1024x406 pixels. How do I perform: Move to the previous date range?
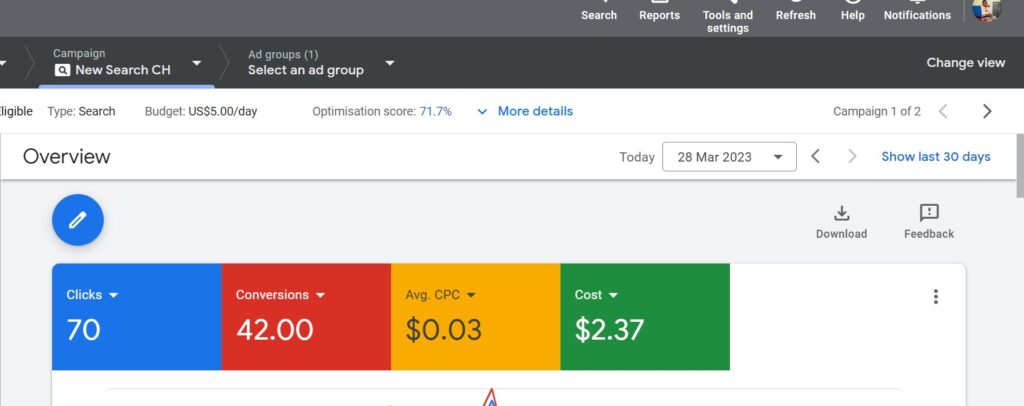click(815, 157)
